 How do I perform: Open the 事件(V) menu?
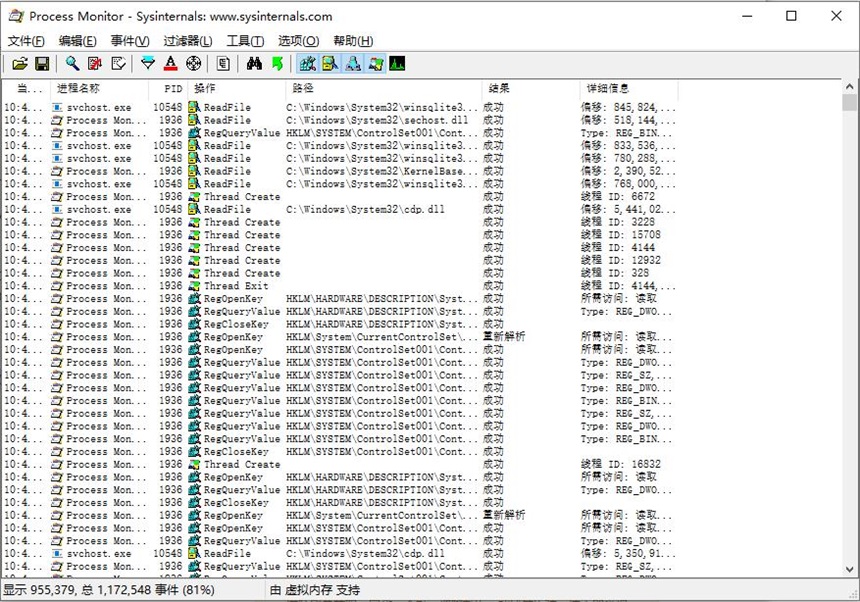129,41
